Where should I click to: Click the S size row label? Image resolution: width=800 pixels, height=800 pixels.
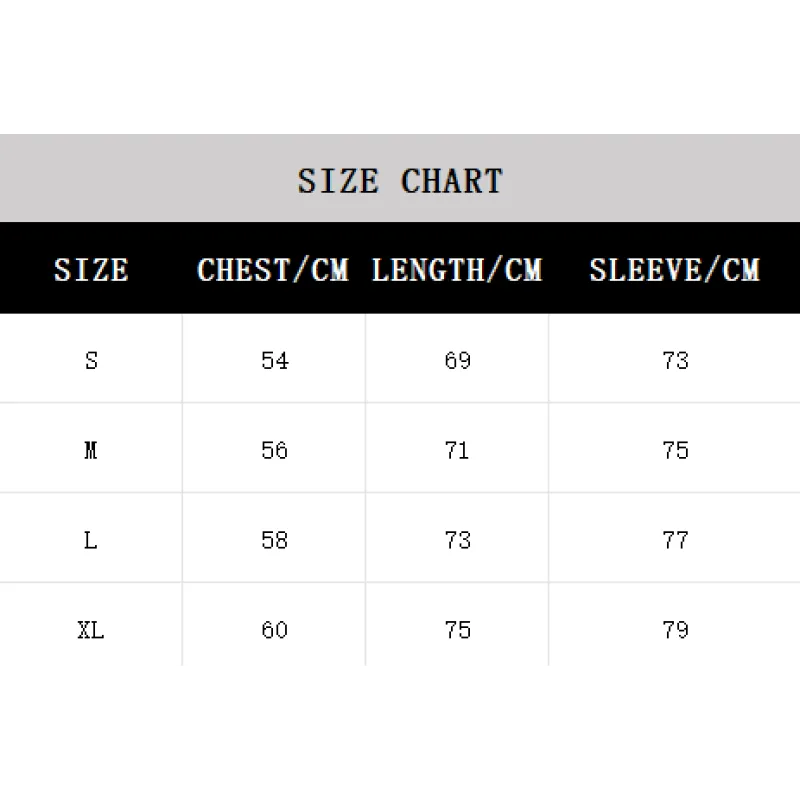pos(91,361)
